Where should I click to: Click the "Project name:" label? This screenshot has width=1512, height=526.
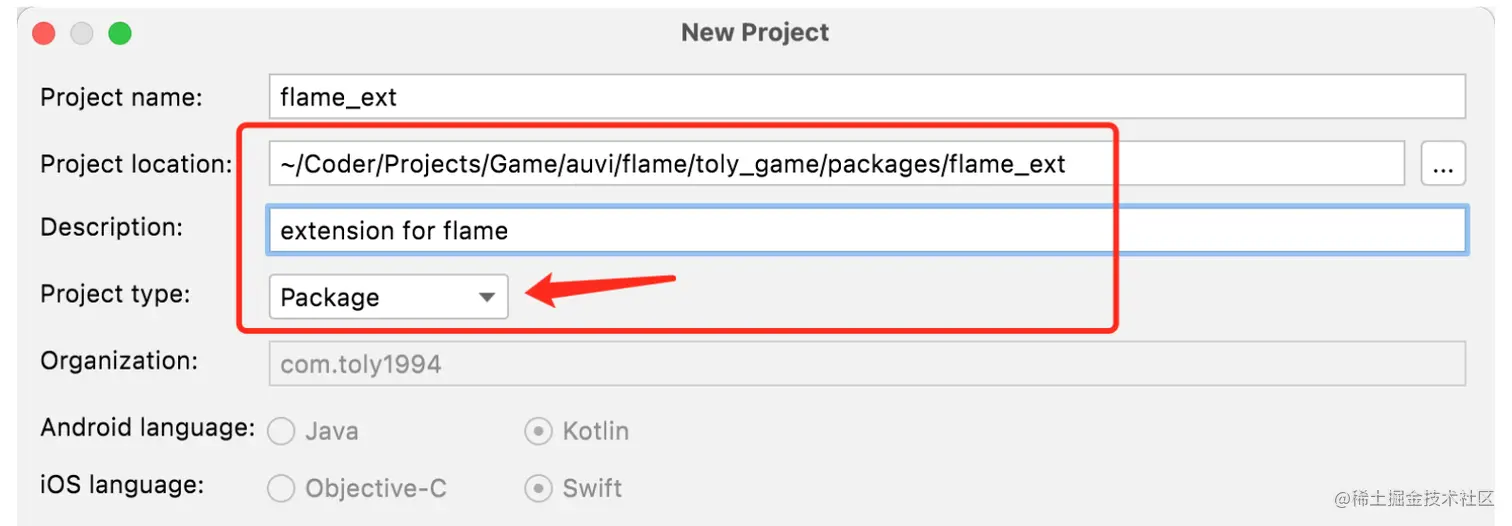pyautogui.click(x=121, y=97)
